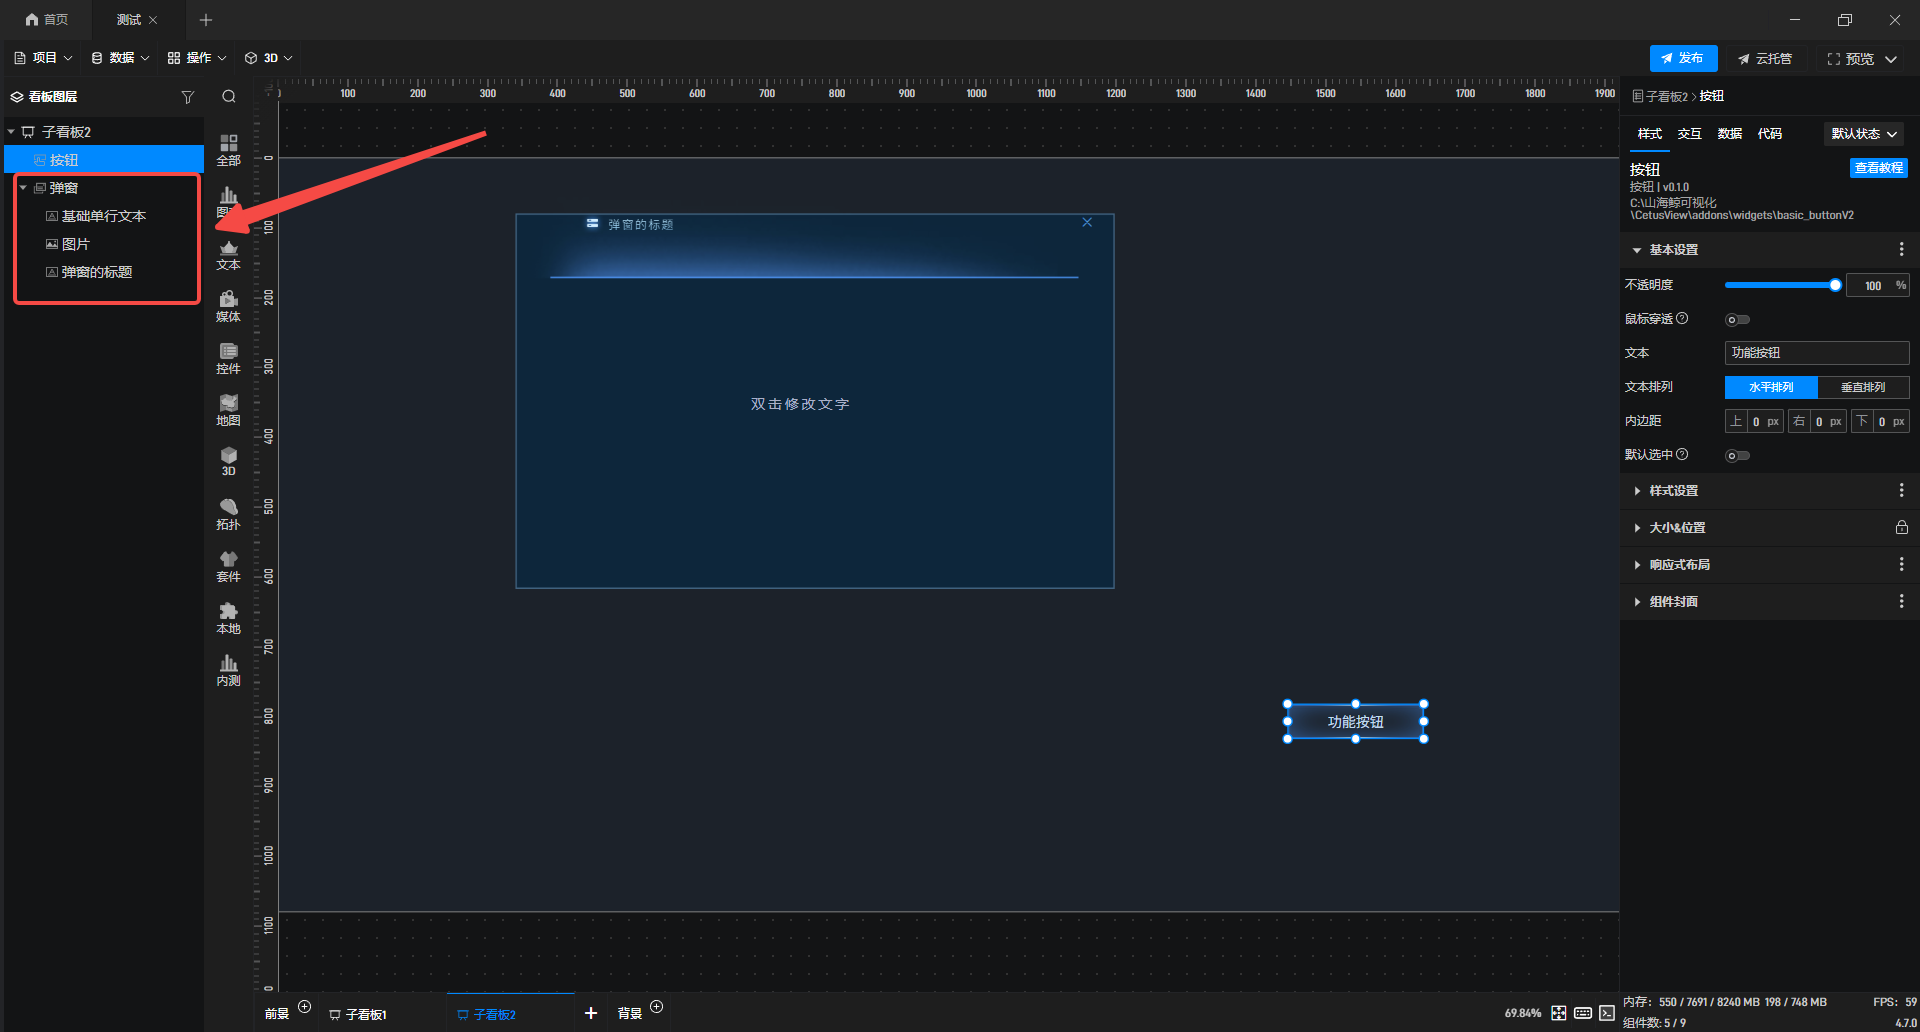Toggle the 鼠标穿透 switch
Viewport: 1920px width, 1032px height.
[1737, 320]
